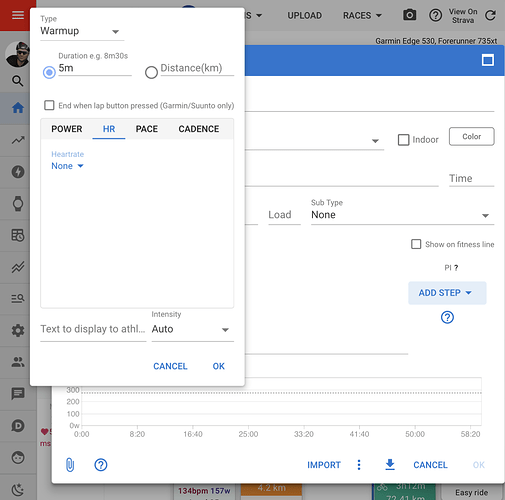Screen dimensions: 505x500
Task: Check Show on fitness line option
Action: click(x=416, y=244)
